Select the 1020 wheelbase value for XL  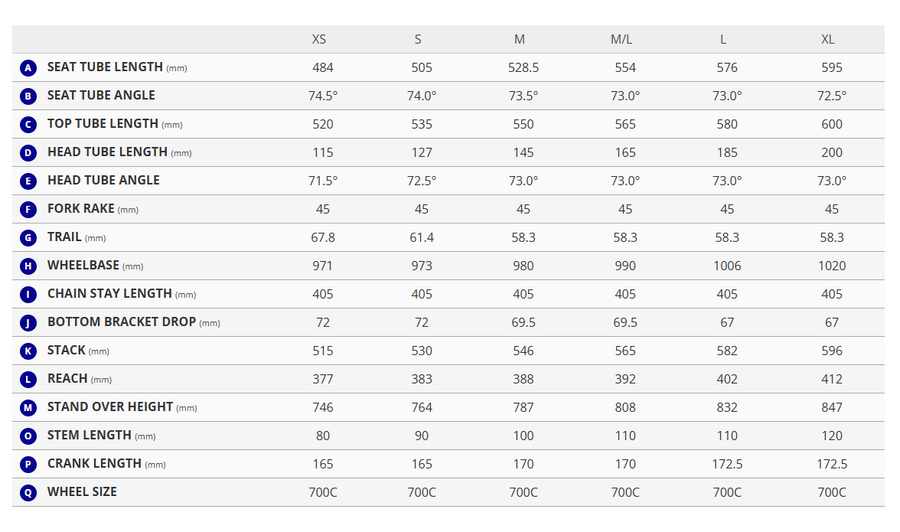click(x=832, y=266)
